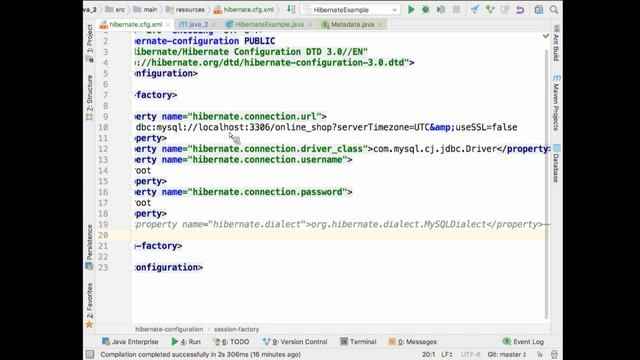Click the lock read-only status icon
This screenshot has width=640, height=360.
(x=540, y=354)
